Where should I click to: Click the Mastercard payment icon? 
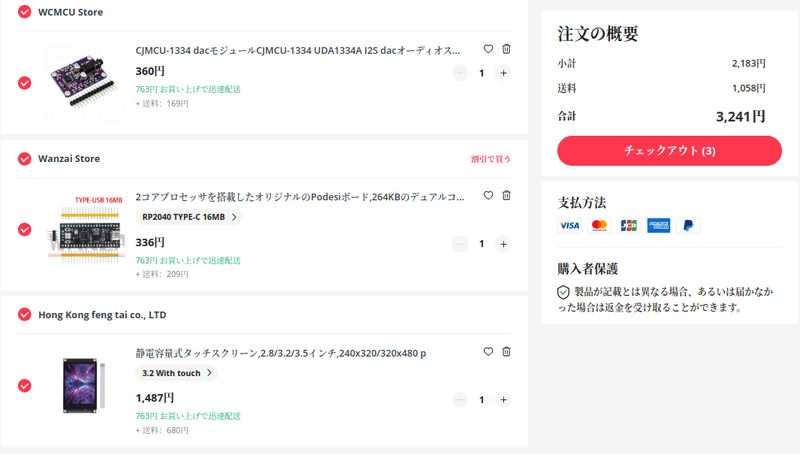click(x=599, y=225)
